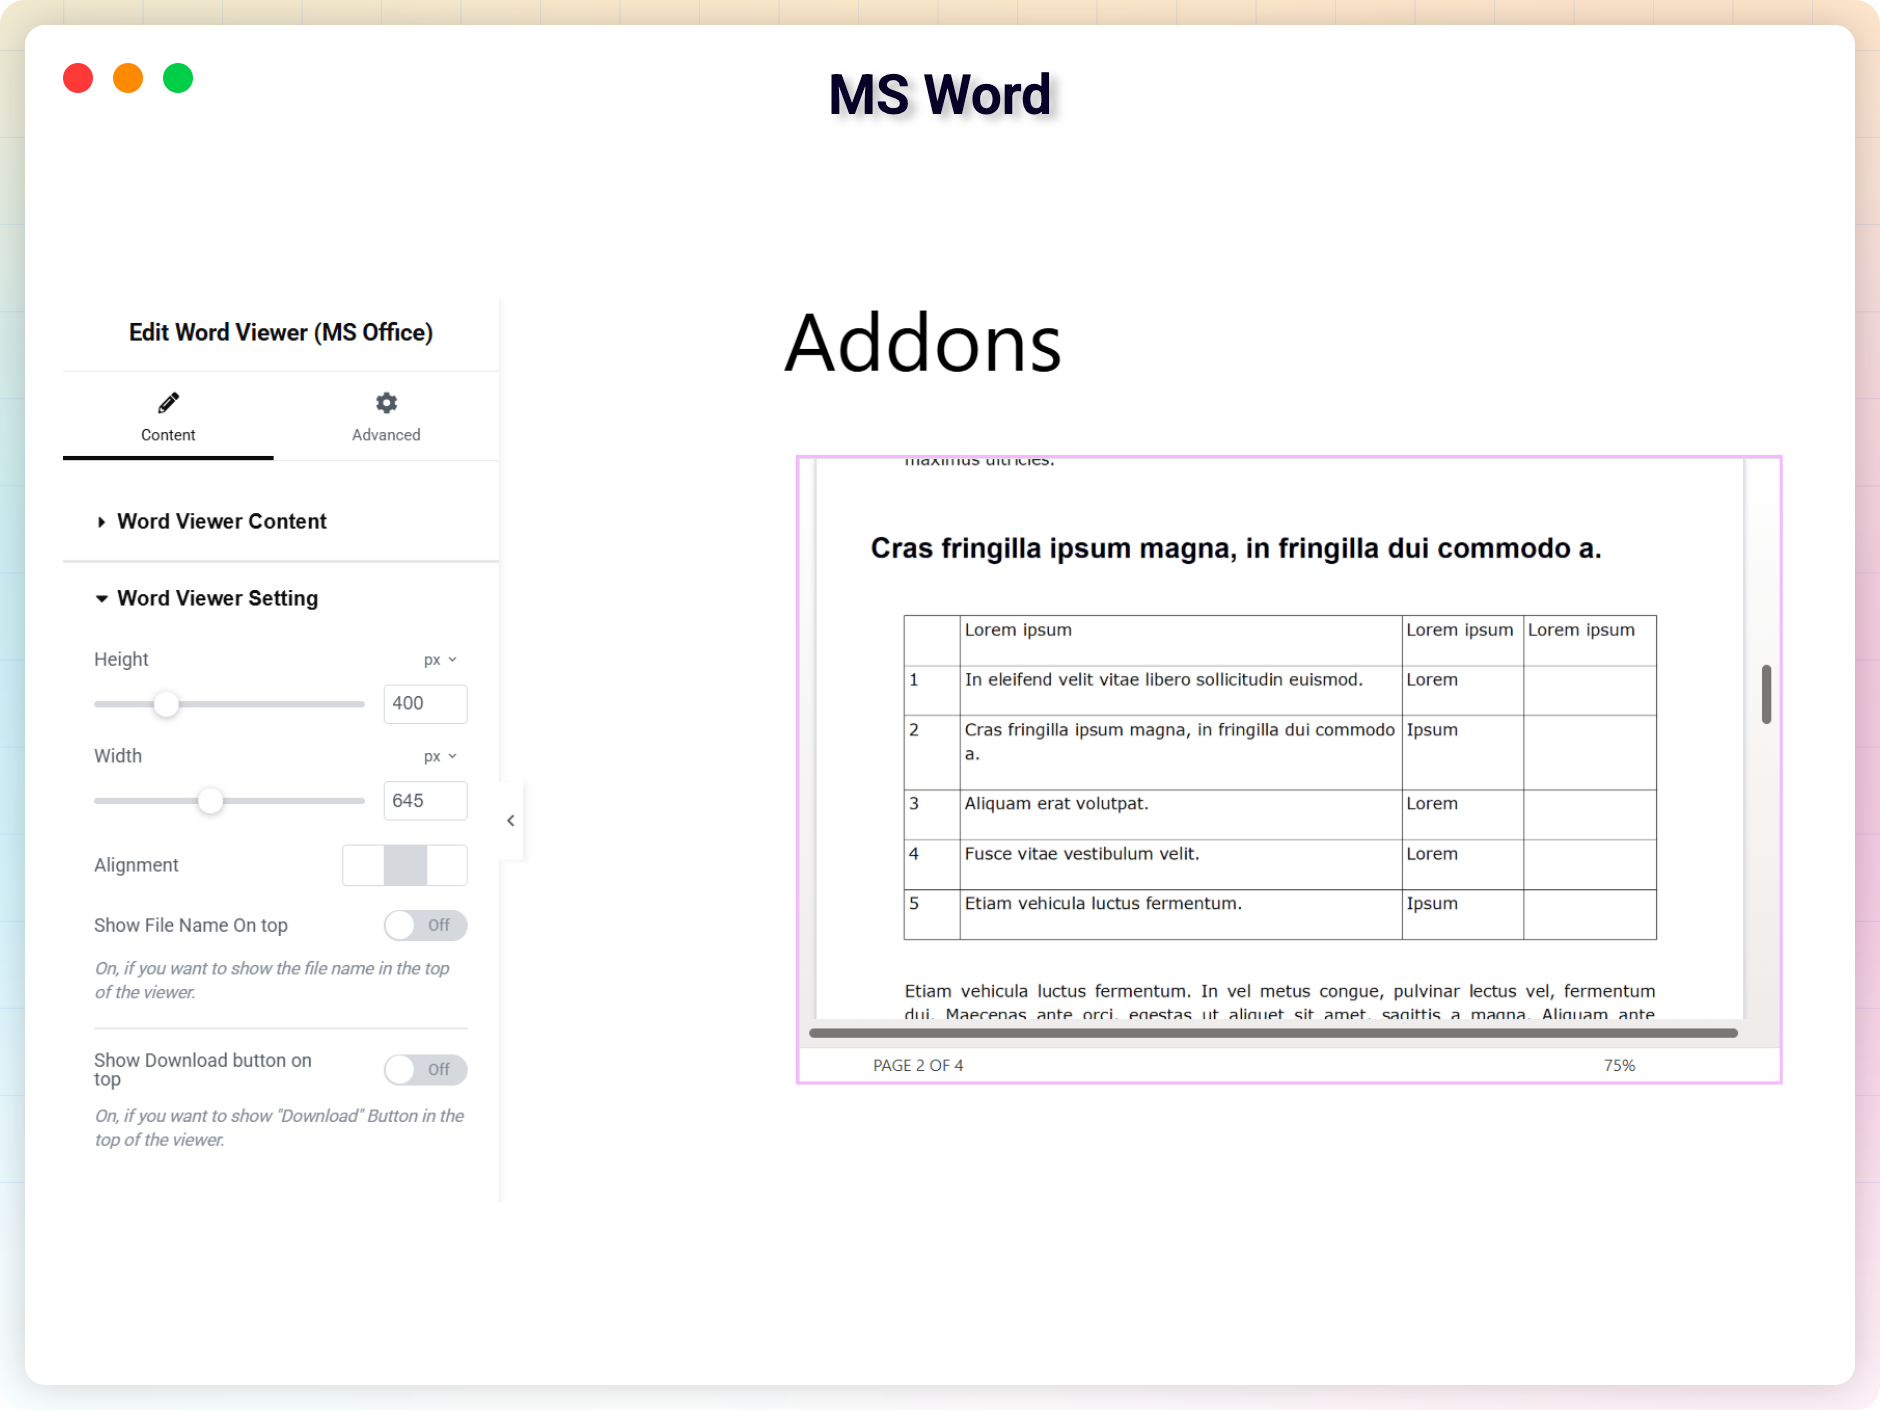Select the right alignment option
The width and height of the screenshot is (1880, 1410).
tap(447, 865)
